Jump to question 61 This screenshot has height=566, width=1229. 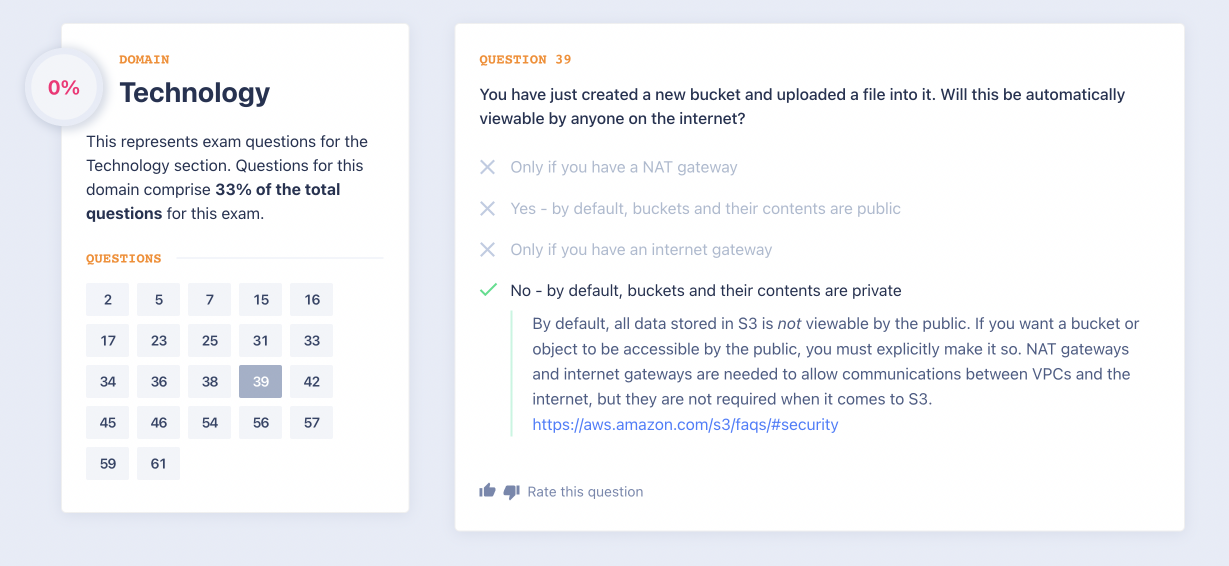[x=159, y=463]
